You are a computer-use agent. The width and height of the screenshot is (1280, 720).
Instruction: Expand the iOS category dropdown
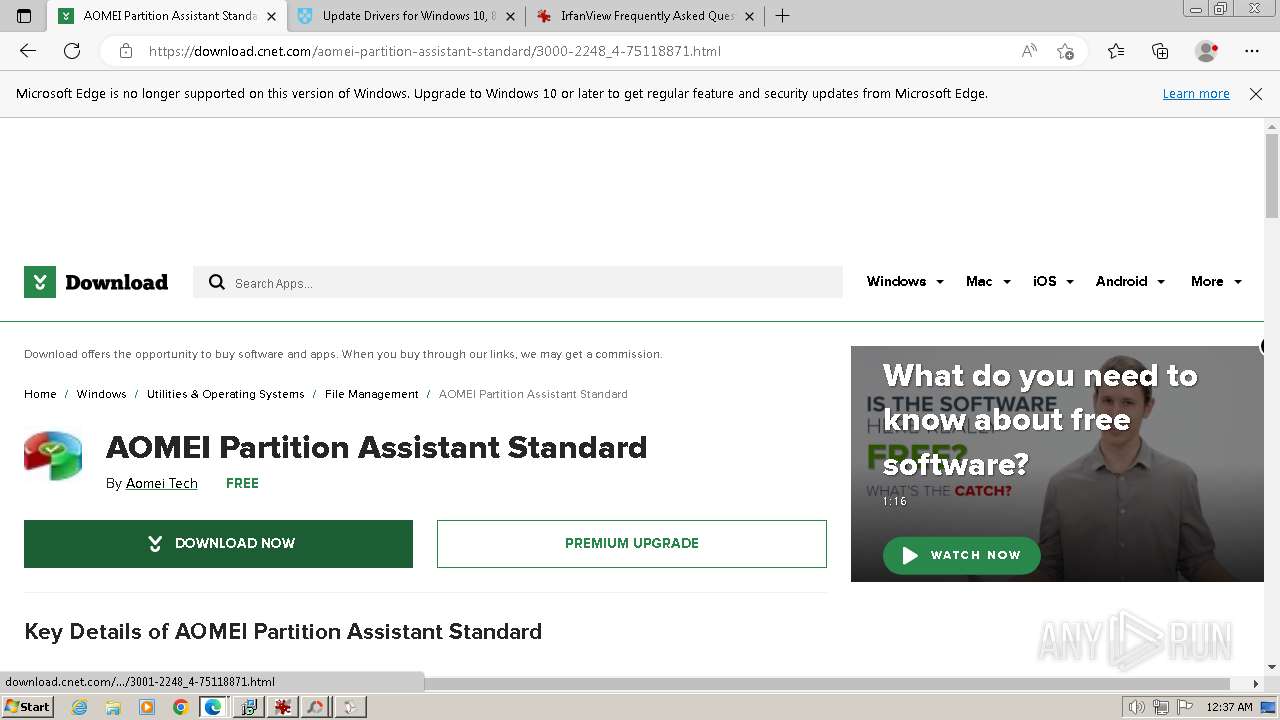coord(1053,282)
